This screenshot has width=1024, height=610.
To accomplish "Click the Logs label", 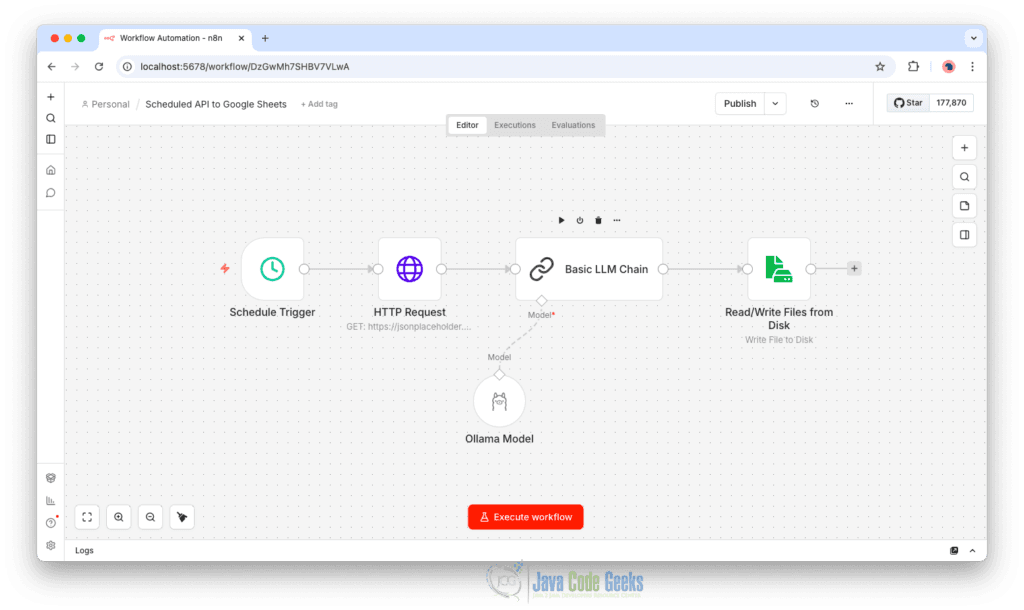I will [84, 551].
